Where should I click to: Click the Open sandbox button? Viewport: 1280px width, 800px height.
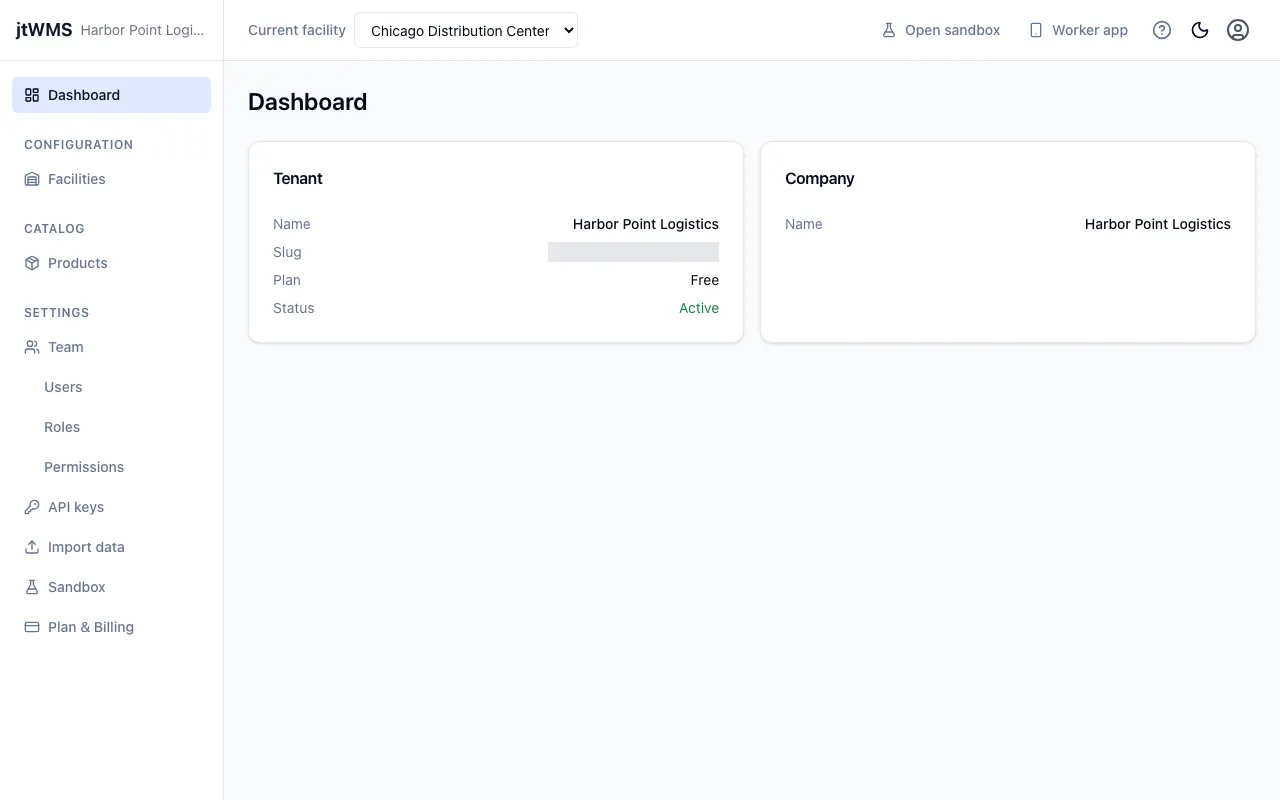coord(940,30)
